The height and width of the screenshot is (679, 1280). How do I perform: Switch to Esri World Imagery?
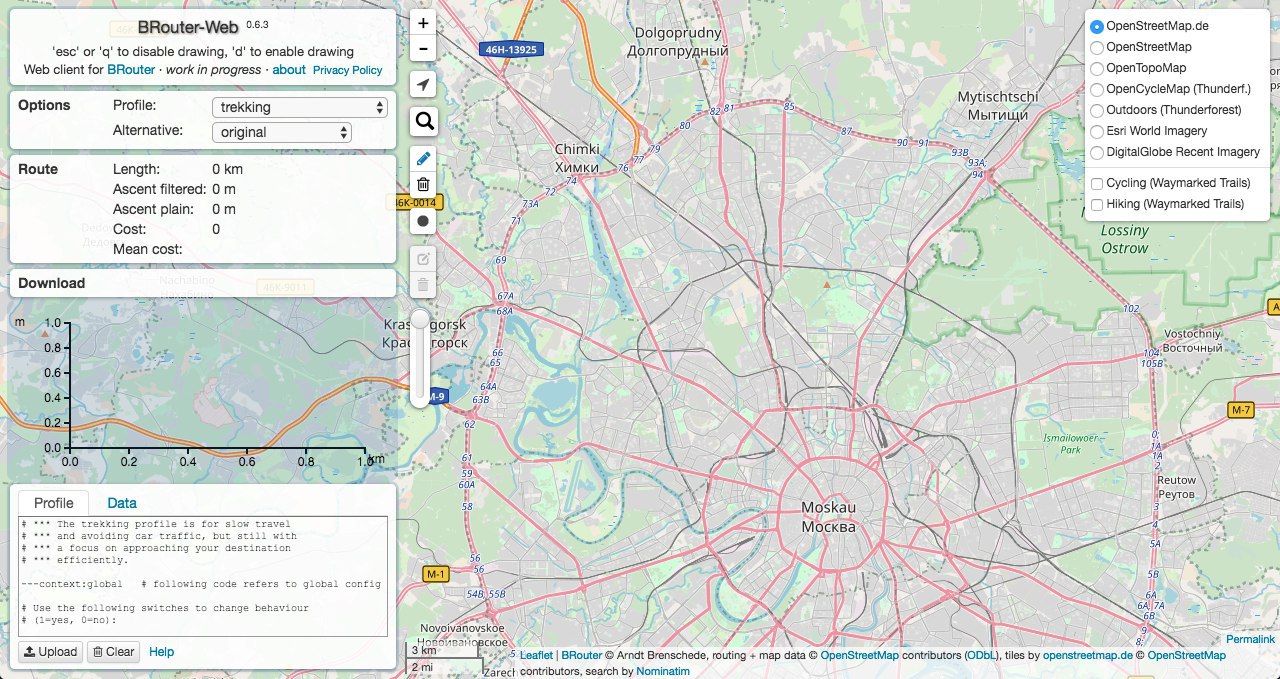click(1097, 131)
